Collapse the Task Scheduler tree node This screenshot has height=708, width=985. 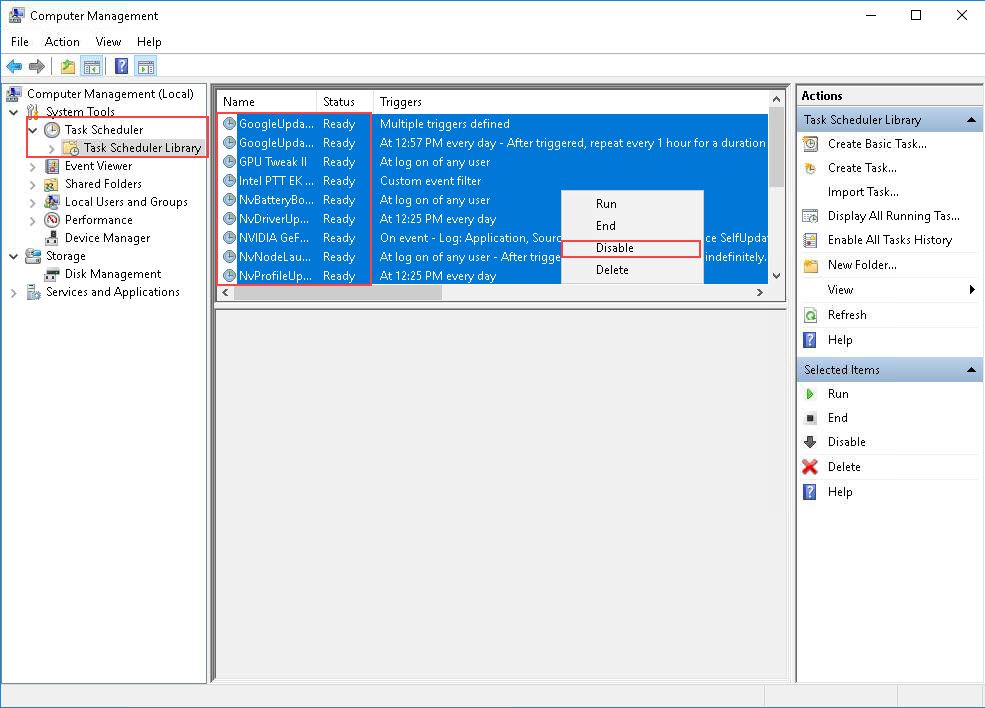33,130
